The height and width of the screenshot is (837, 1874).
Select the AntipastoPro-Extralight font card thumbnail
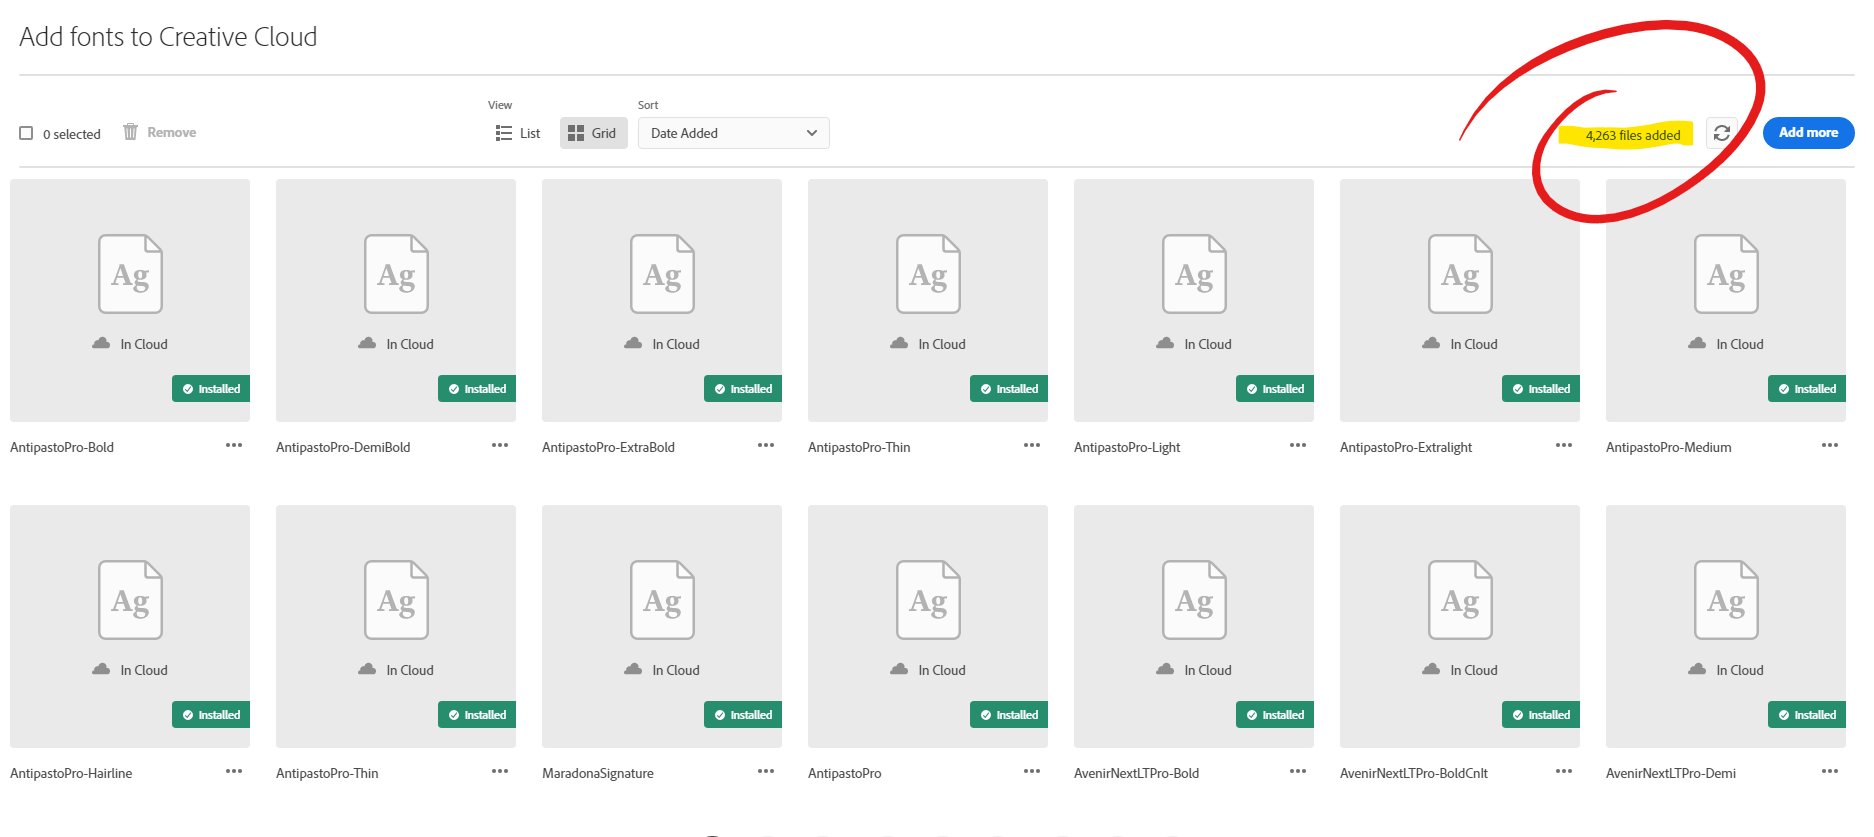coord(1460,300)
